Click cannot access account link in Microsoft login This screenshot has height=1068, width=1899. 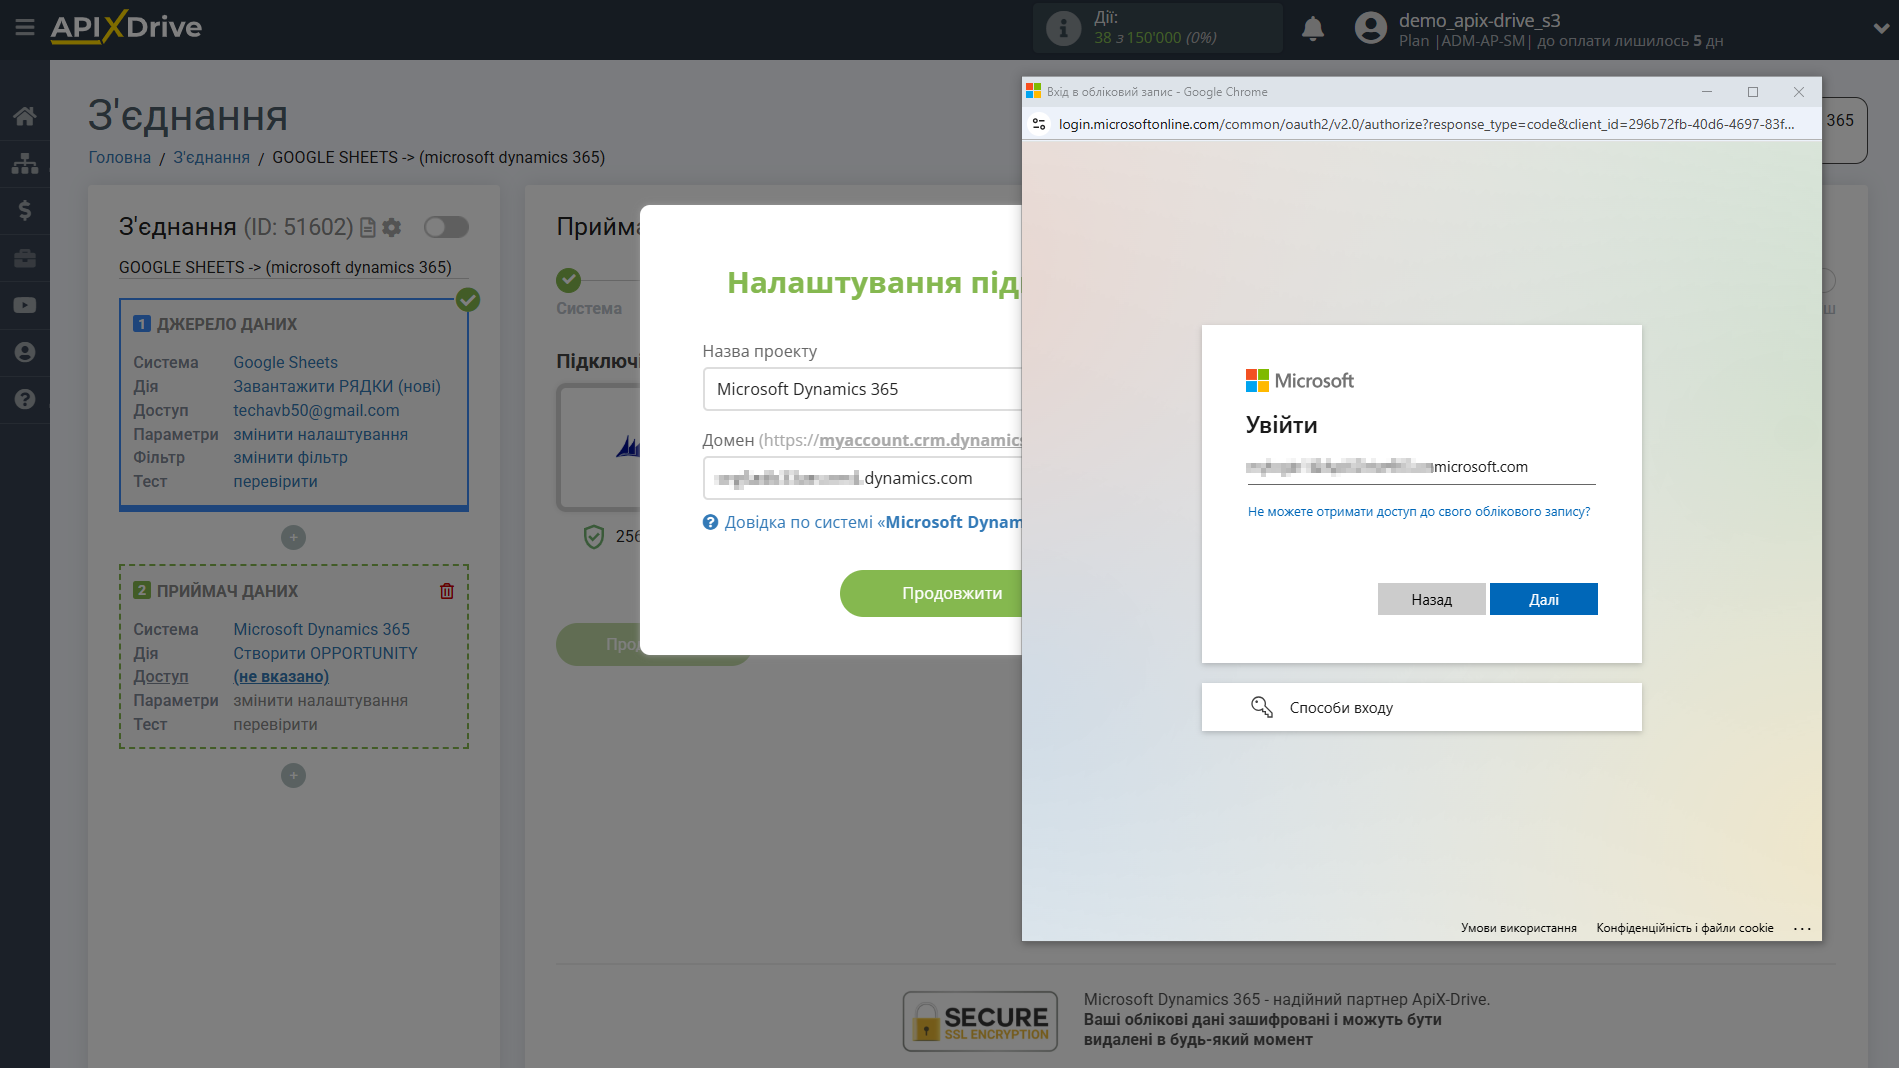[1419, 511]
